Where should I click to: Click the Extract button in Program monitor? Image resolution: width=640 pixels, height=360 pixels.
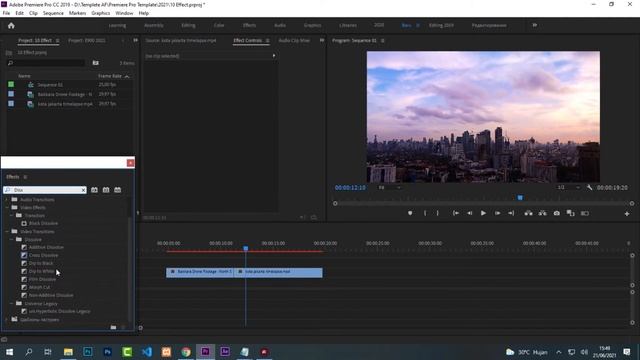(542, 213)
